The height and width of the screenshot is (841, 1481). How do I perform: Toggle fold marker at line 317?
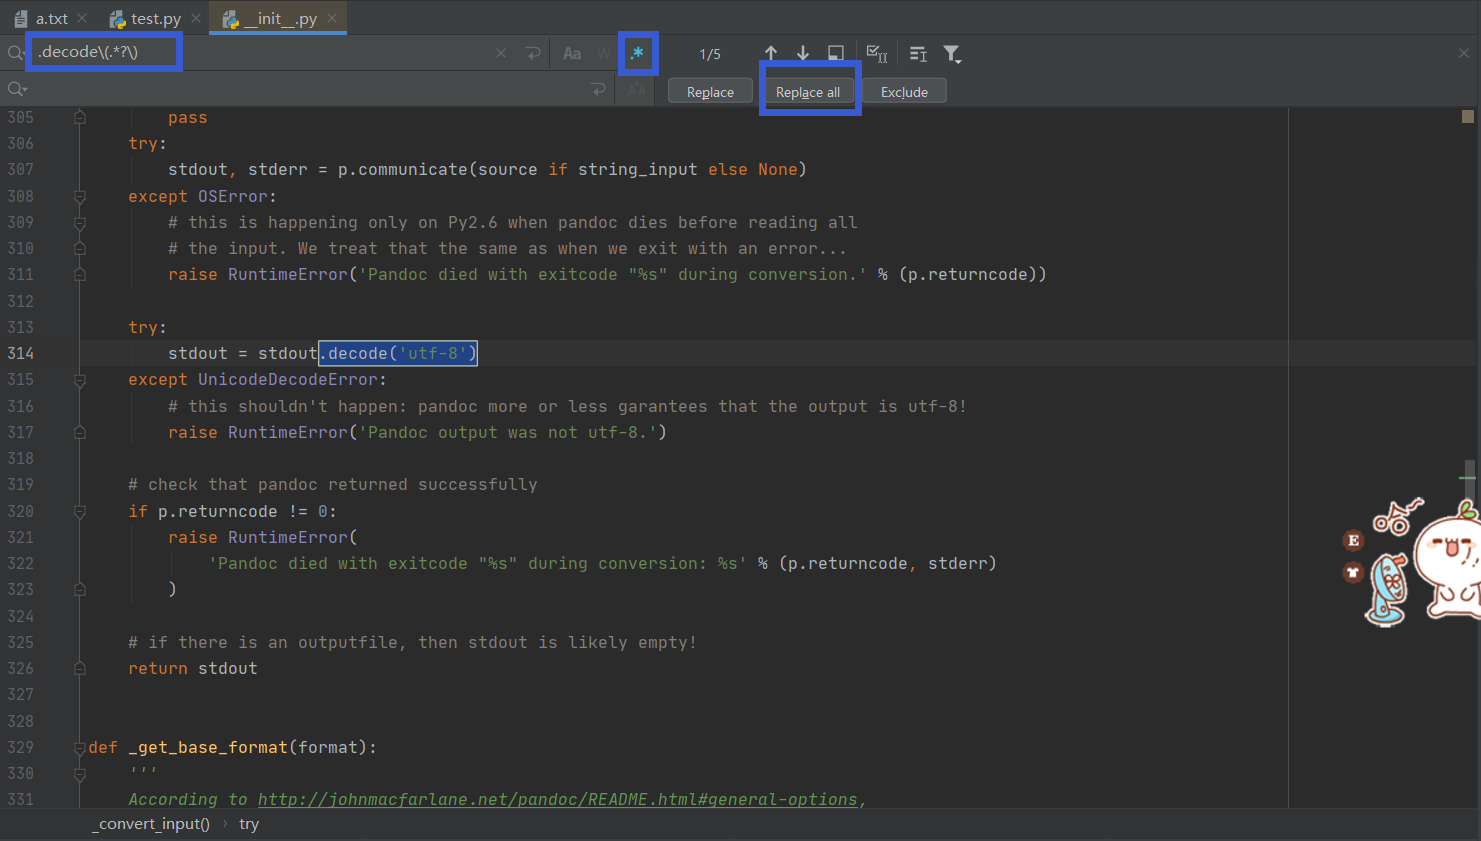[80, 432]
